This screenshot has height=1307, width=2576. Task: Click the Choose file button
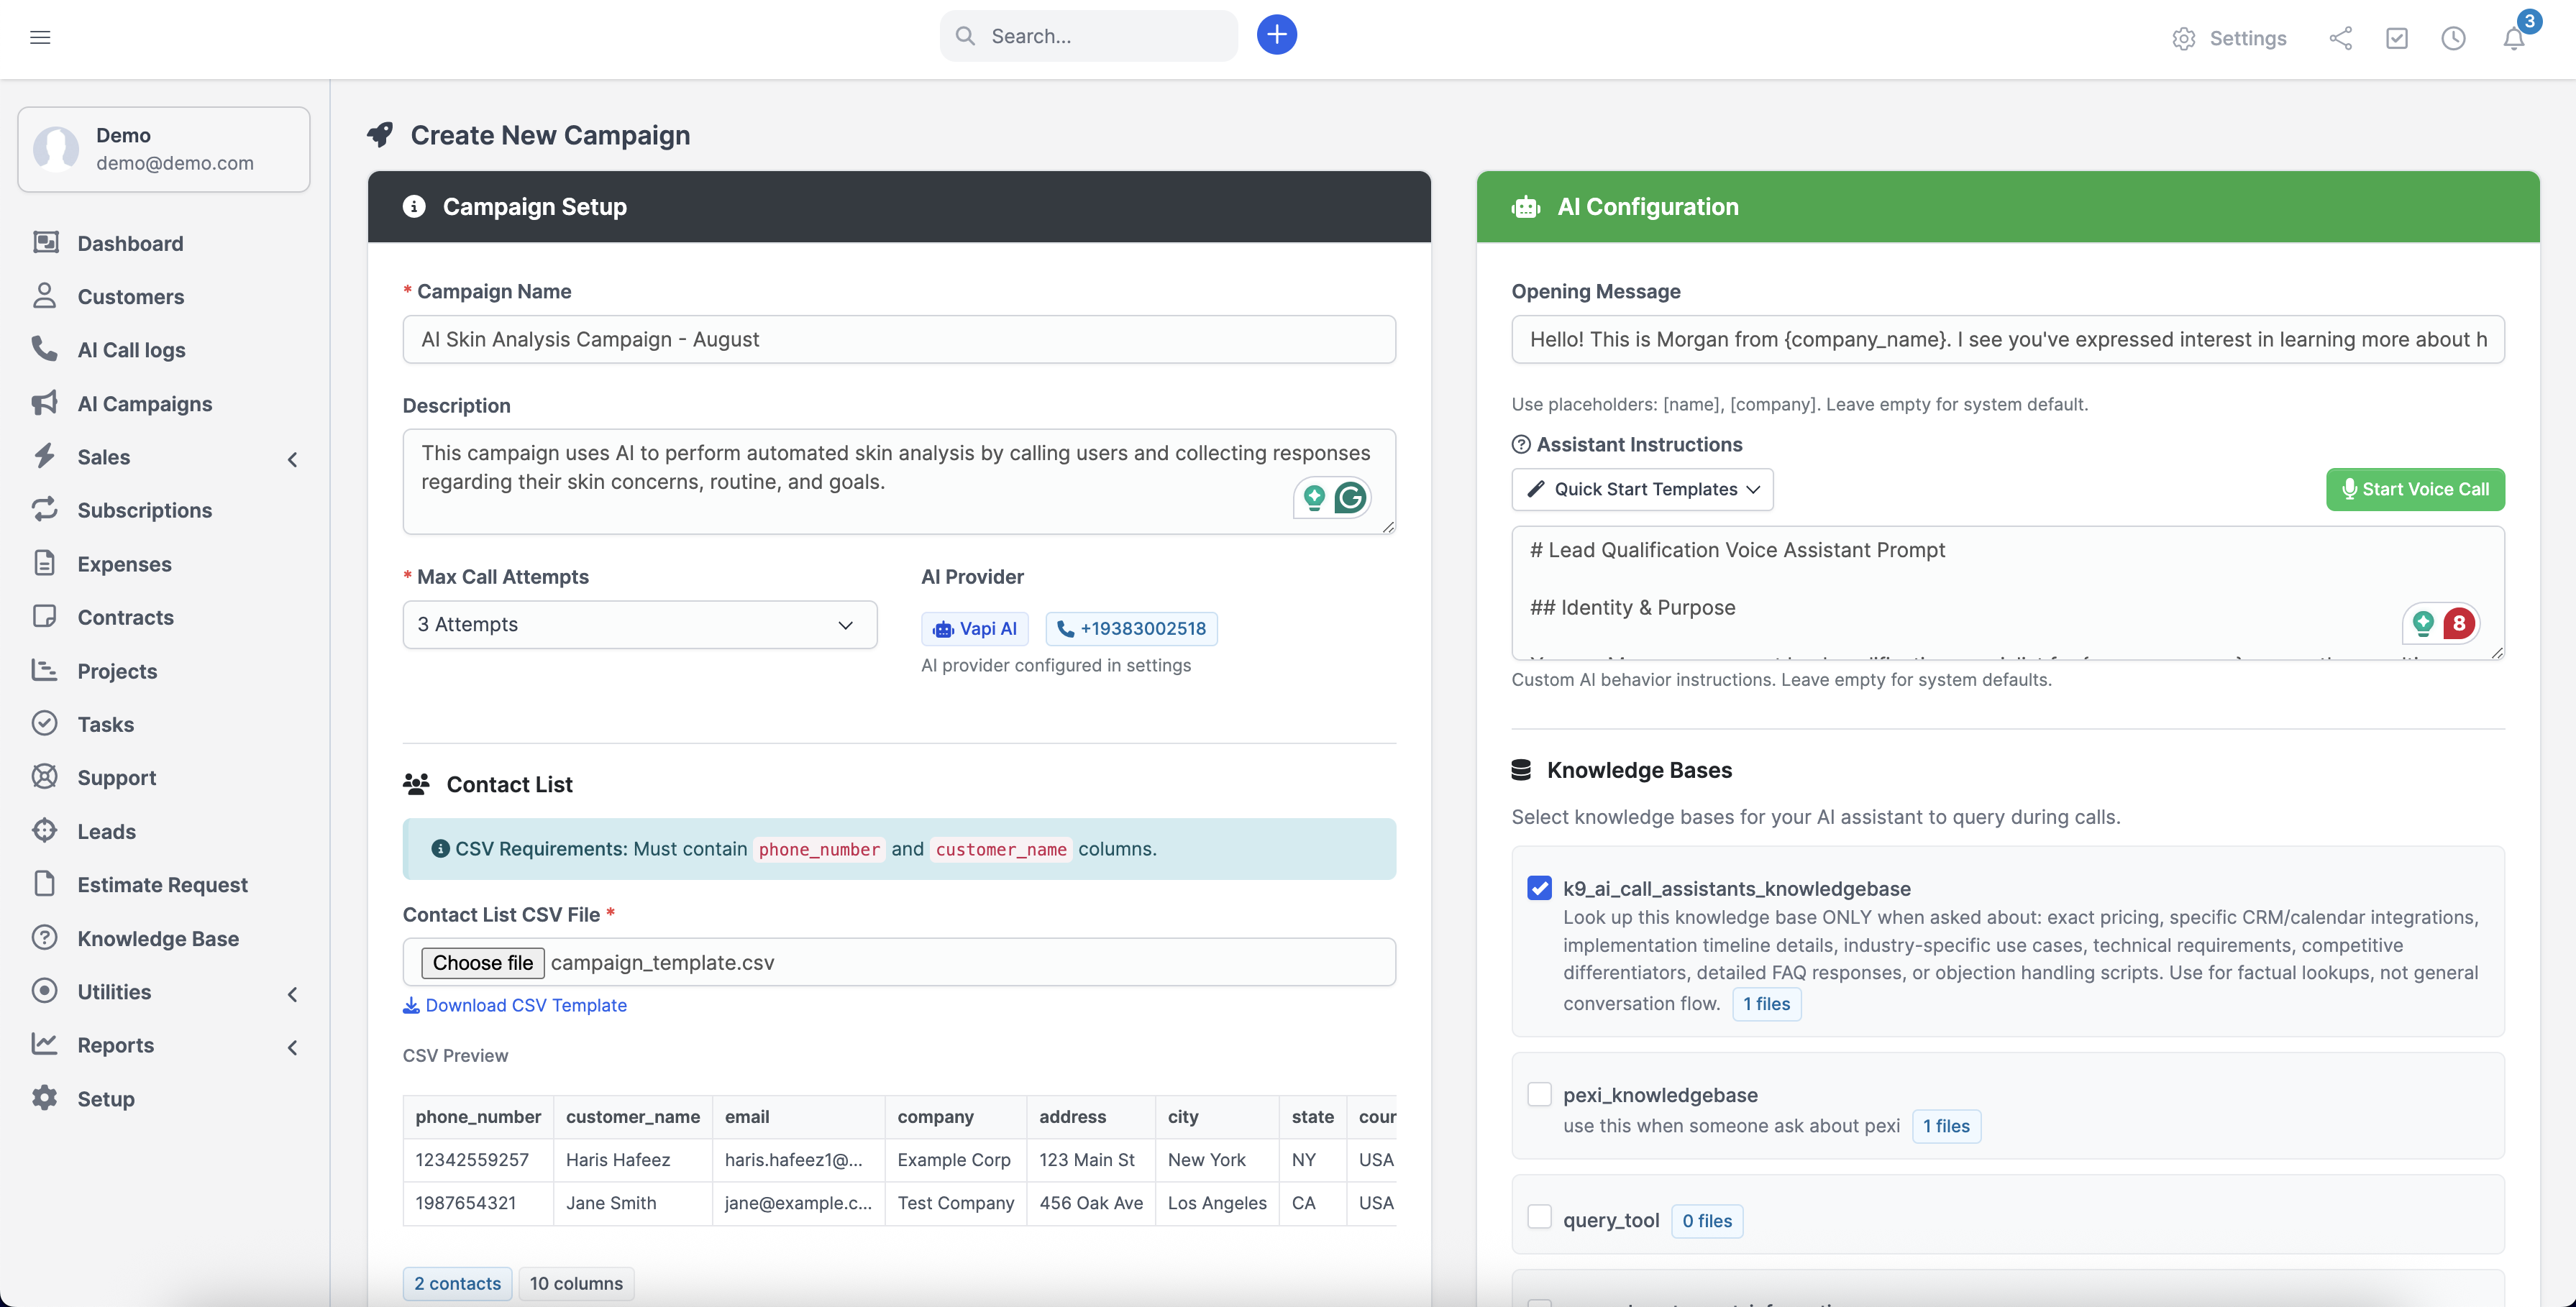[x=482, y=963]
